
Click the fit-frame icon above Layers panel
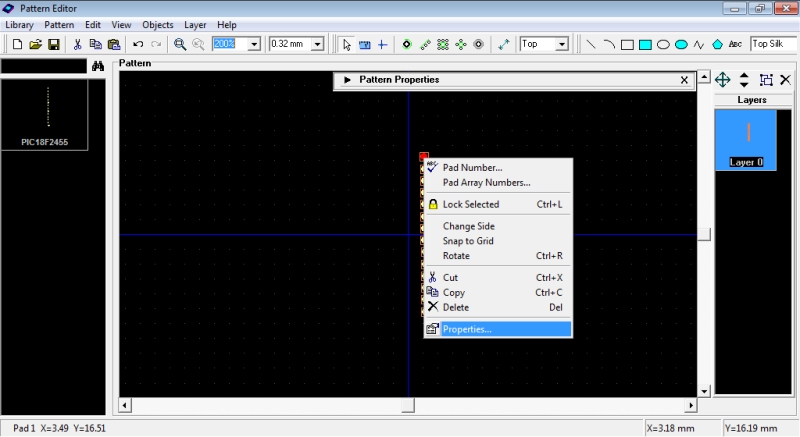pos(766,80)
